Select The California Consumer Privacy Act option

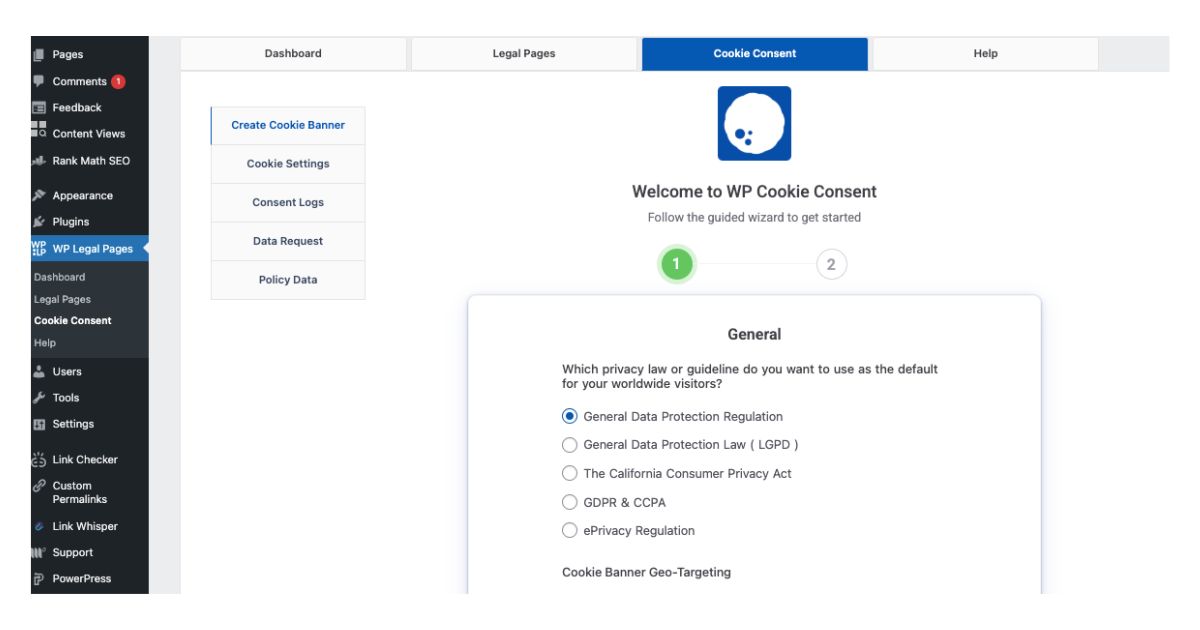[570, 473]
